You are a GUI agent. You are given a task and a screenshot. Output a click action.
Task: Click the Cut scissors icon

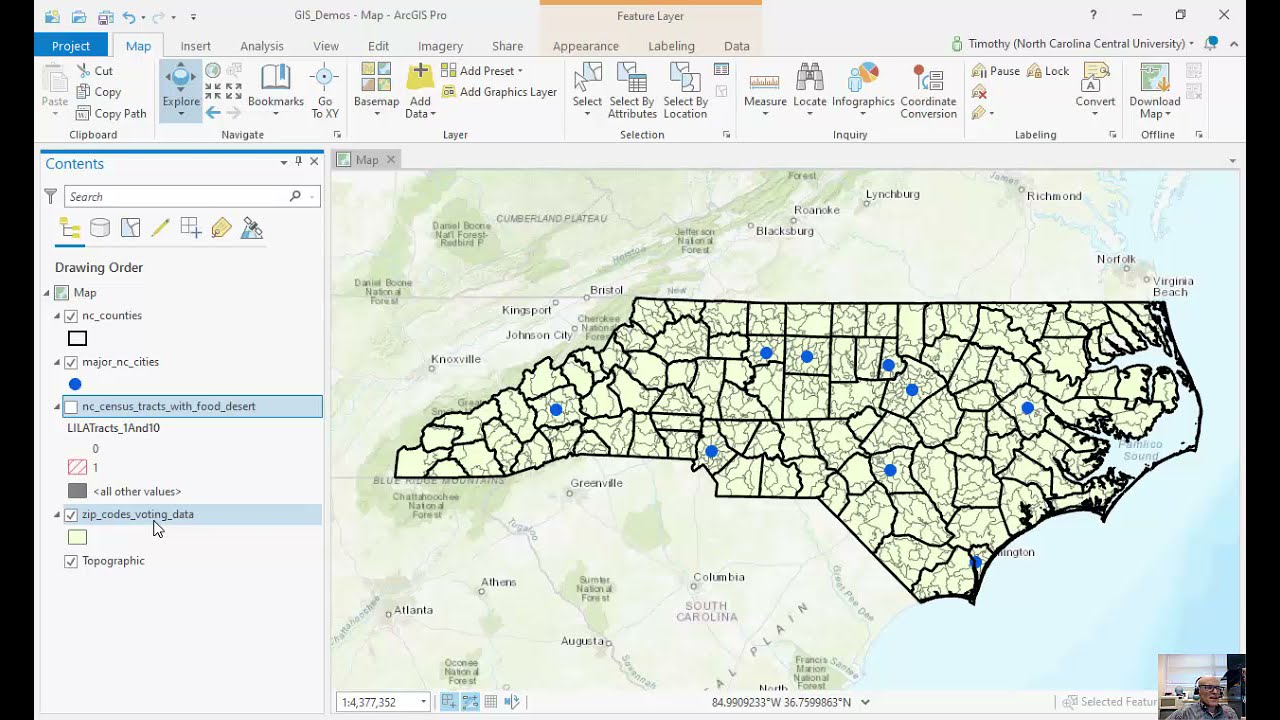pyautogui.click(x=82, y=71)
